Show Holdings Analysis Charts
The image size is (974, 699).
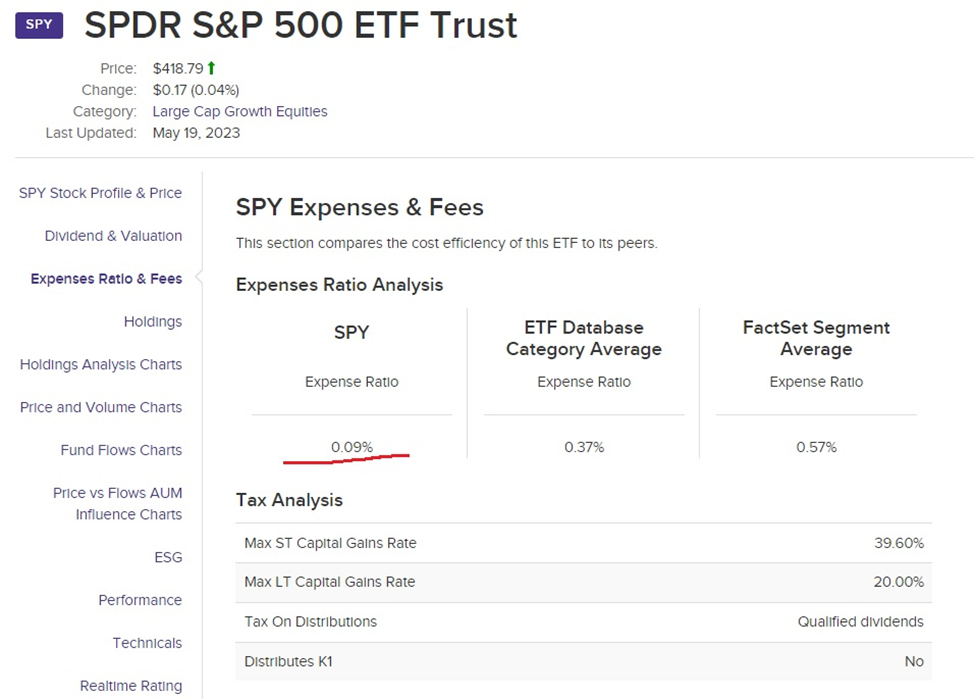tap(101, 365)
